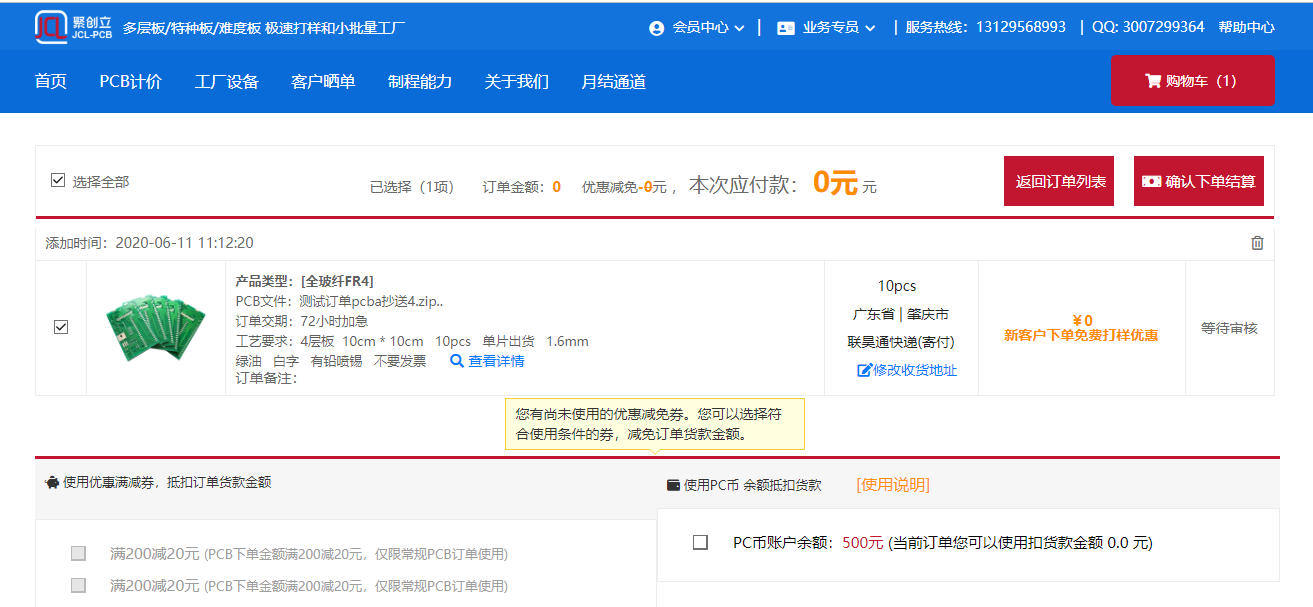This screenshot has height=607, width=1313.
Task: Click the JCL-PCB logo
Action: (73, 27)
